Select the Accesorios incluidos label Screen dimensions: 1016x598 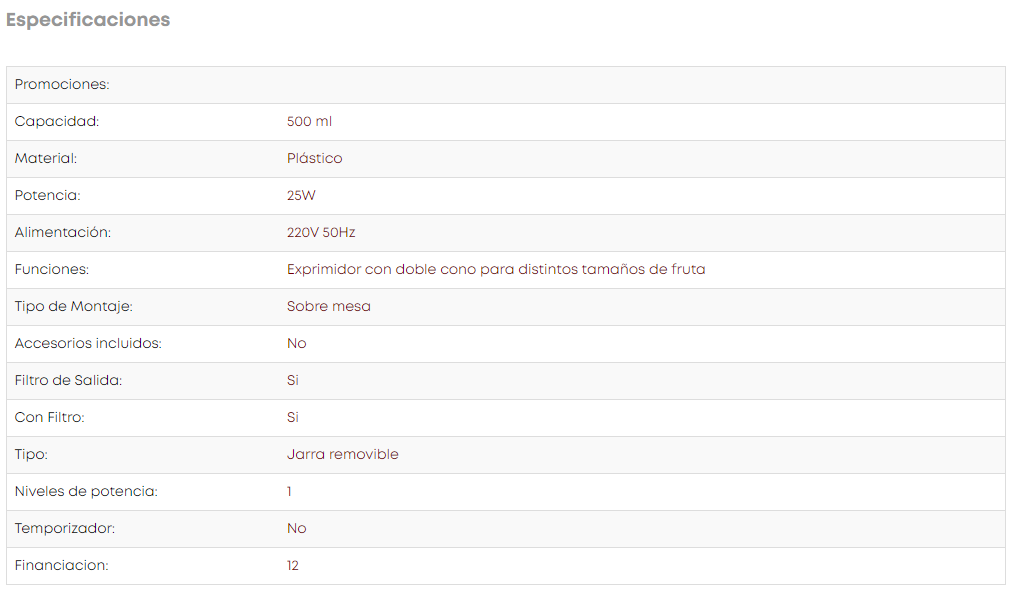click(88, 343)
